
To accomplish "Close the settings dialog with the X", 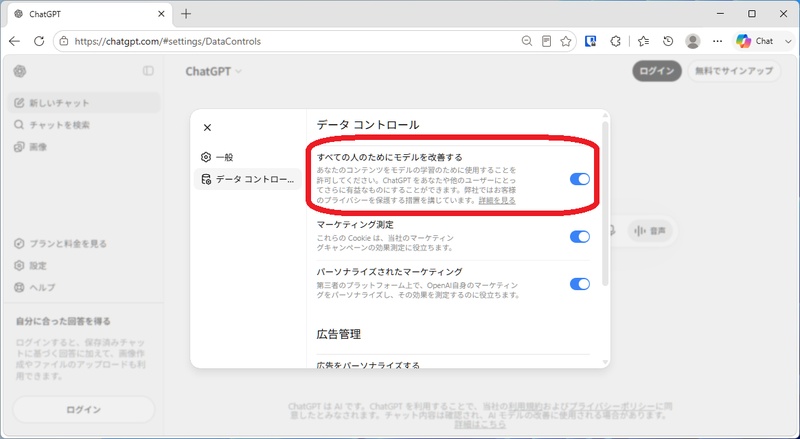I will (x=207, y=128).
